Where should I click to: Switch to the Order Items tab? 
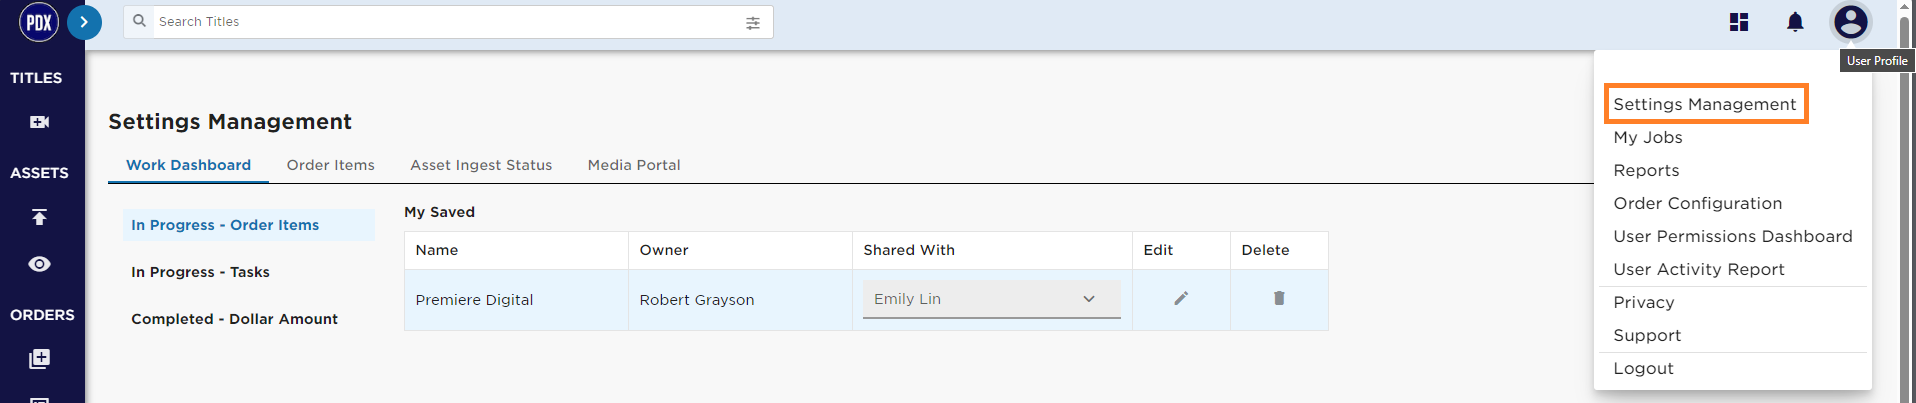click(331, 165)
